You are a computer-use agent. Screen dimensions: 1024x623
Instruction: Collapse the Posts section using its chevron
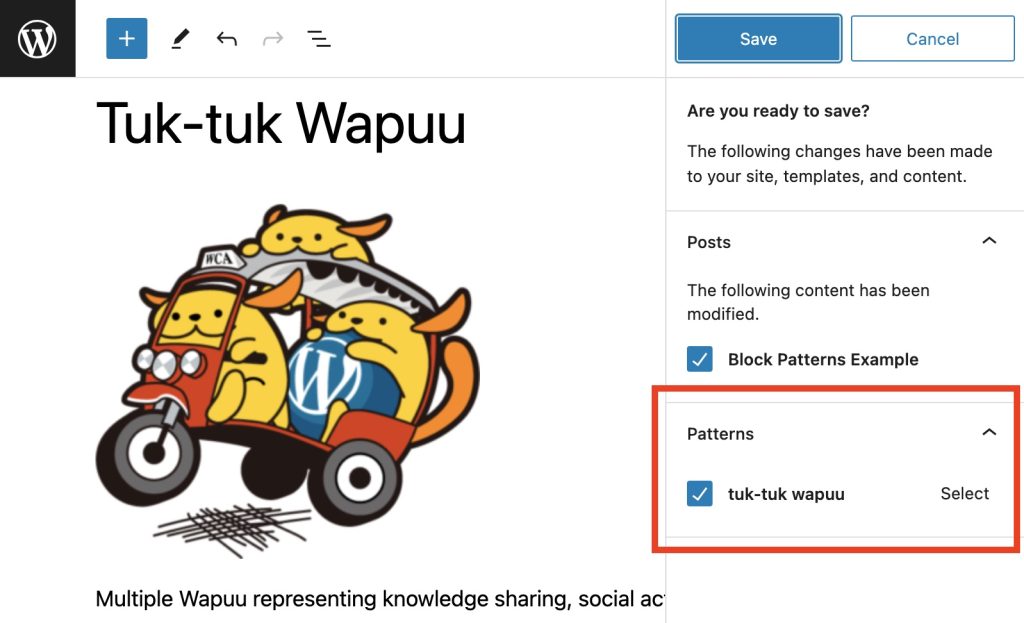pos(989,241)
